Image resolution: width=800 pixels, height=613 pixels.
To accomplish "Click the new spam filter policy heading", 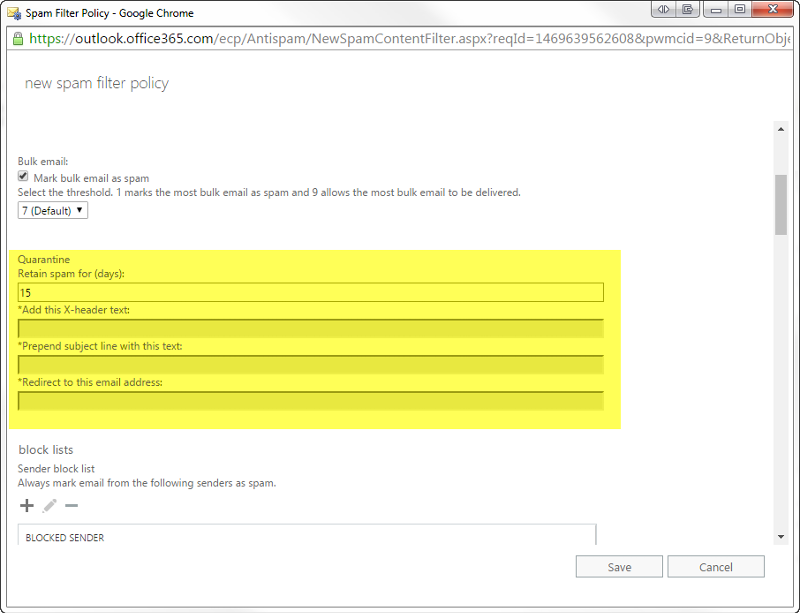I will 97,83.
